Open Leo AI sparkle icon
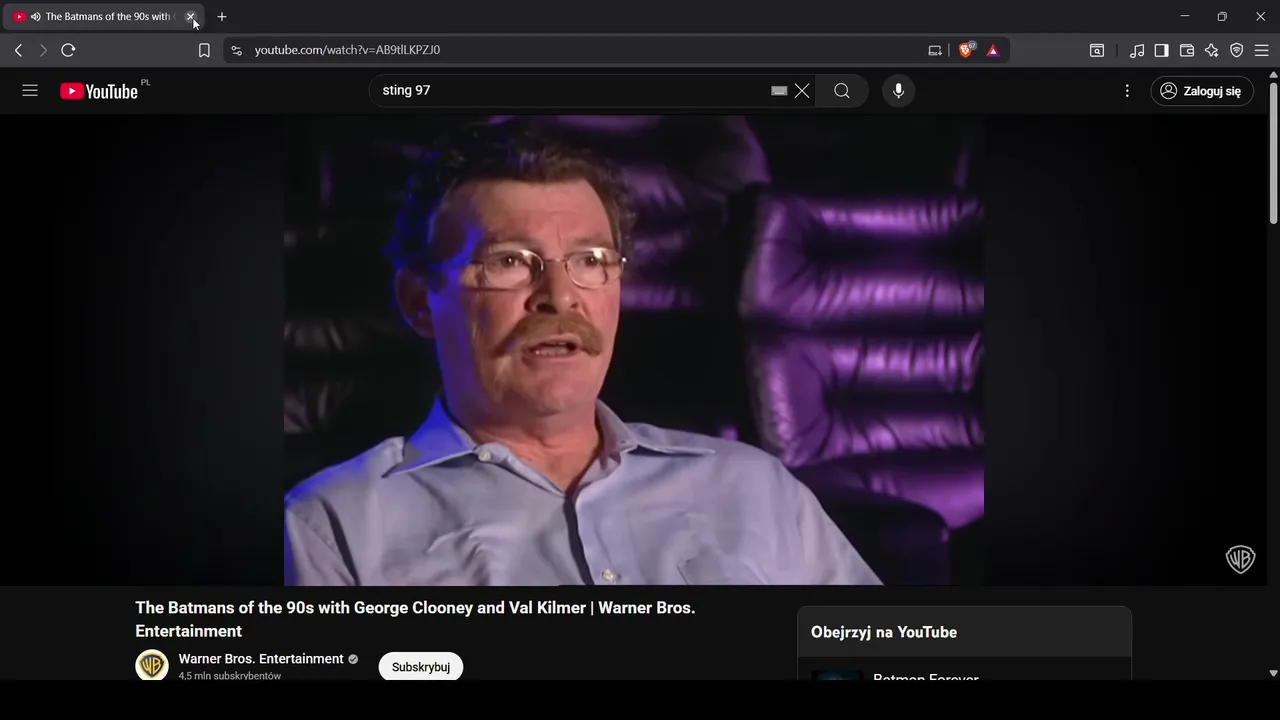 [x=1212, y=50]
